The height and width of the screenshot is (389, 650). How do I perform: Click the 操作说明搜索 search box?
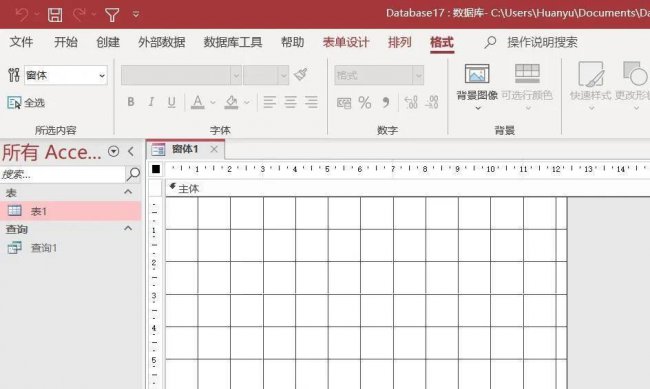tap(542, 42)
